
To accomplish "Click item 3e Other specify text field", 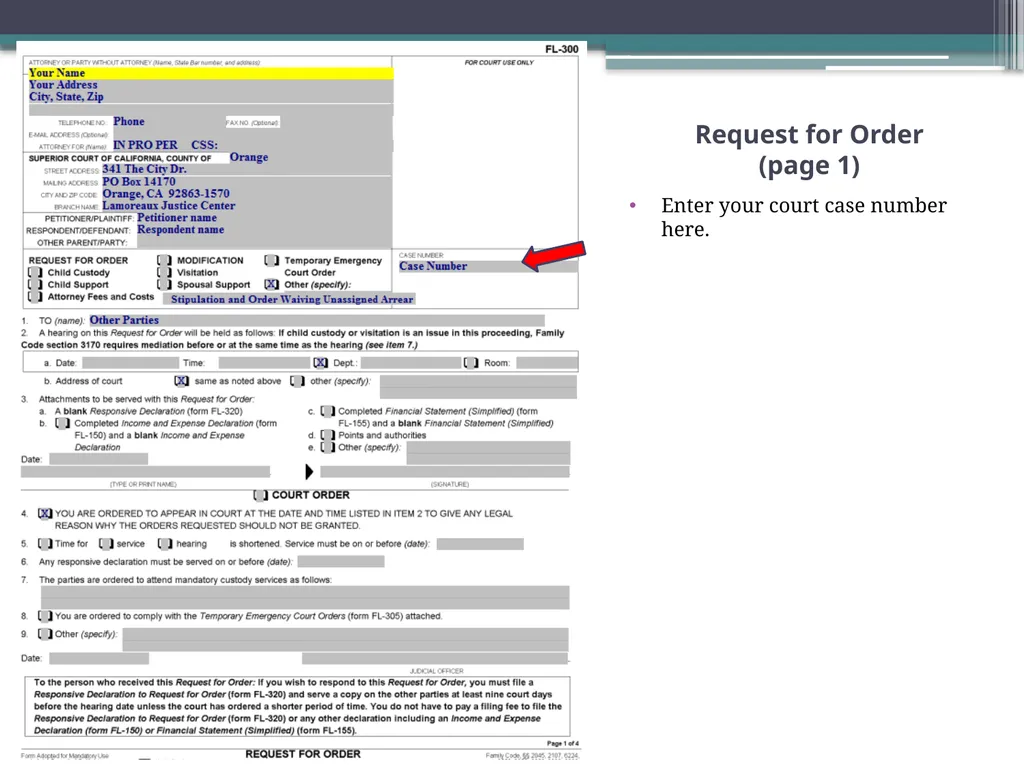I will tap(488, 453).
